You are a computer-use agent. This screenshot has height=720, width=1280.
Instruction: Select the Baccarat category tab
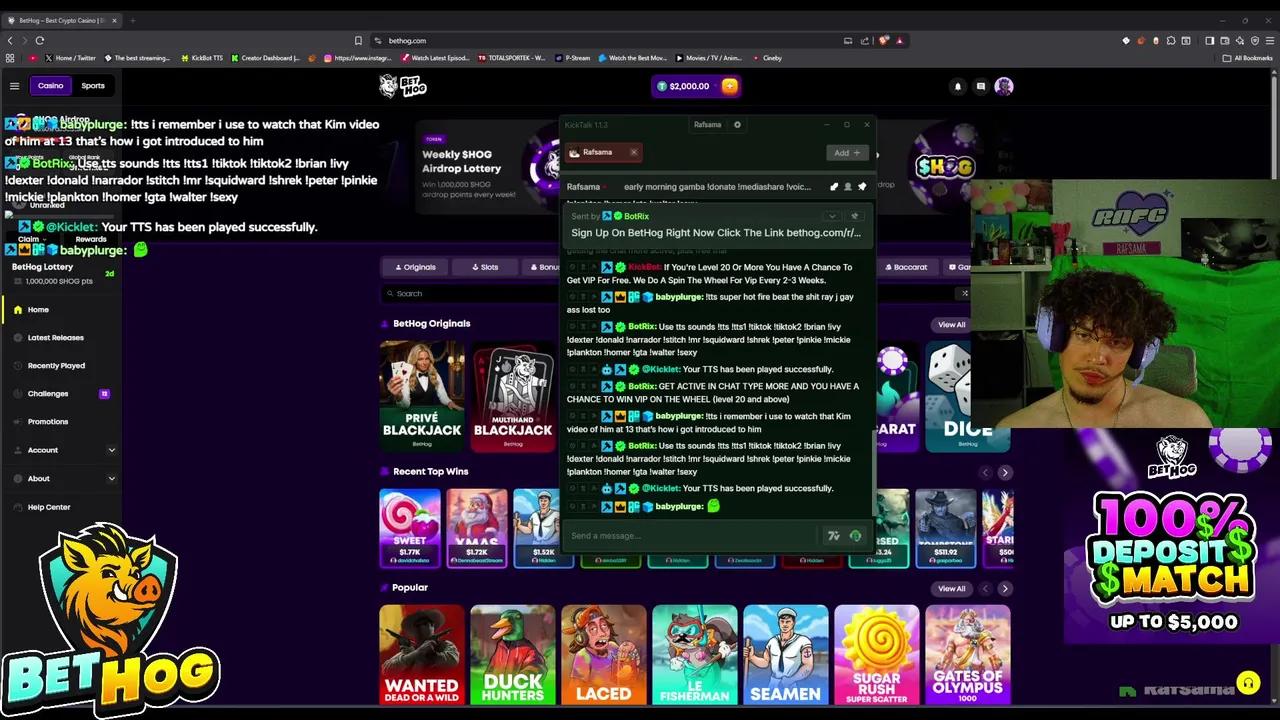coord(905,267)
